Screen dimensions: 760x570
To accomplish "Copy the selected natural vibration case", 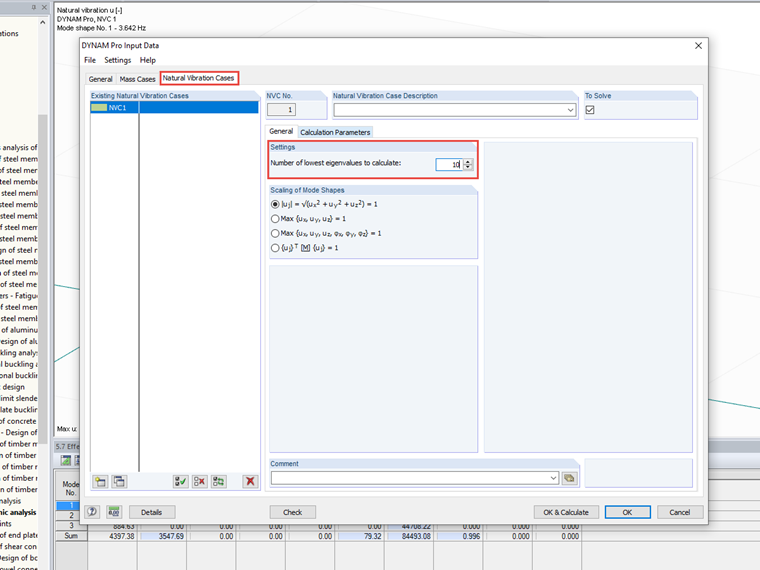I will (x=119, y=481).
